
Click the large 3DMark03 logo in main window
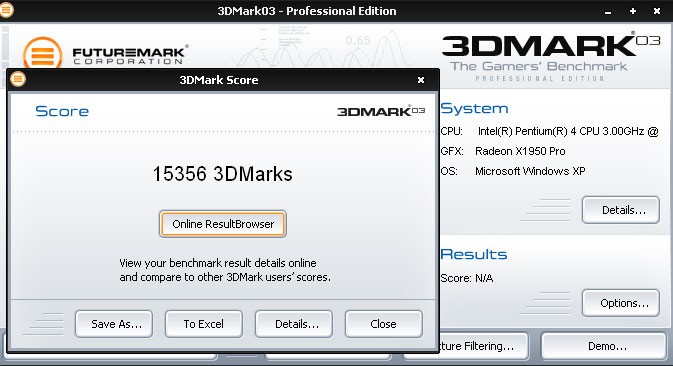click(x=551, y=57)
